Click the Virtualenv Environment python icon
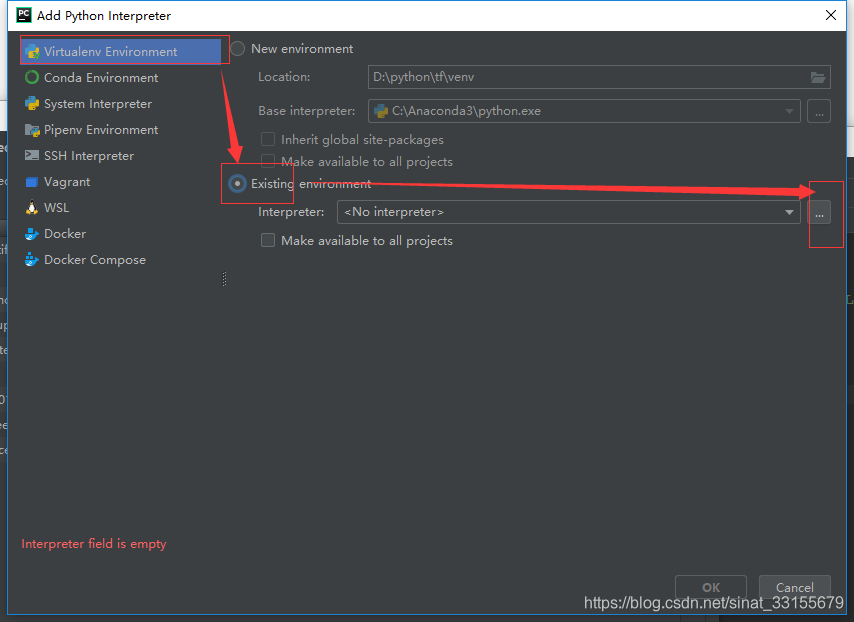 (x=32, y=52)
